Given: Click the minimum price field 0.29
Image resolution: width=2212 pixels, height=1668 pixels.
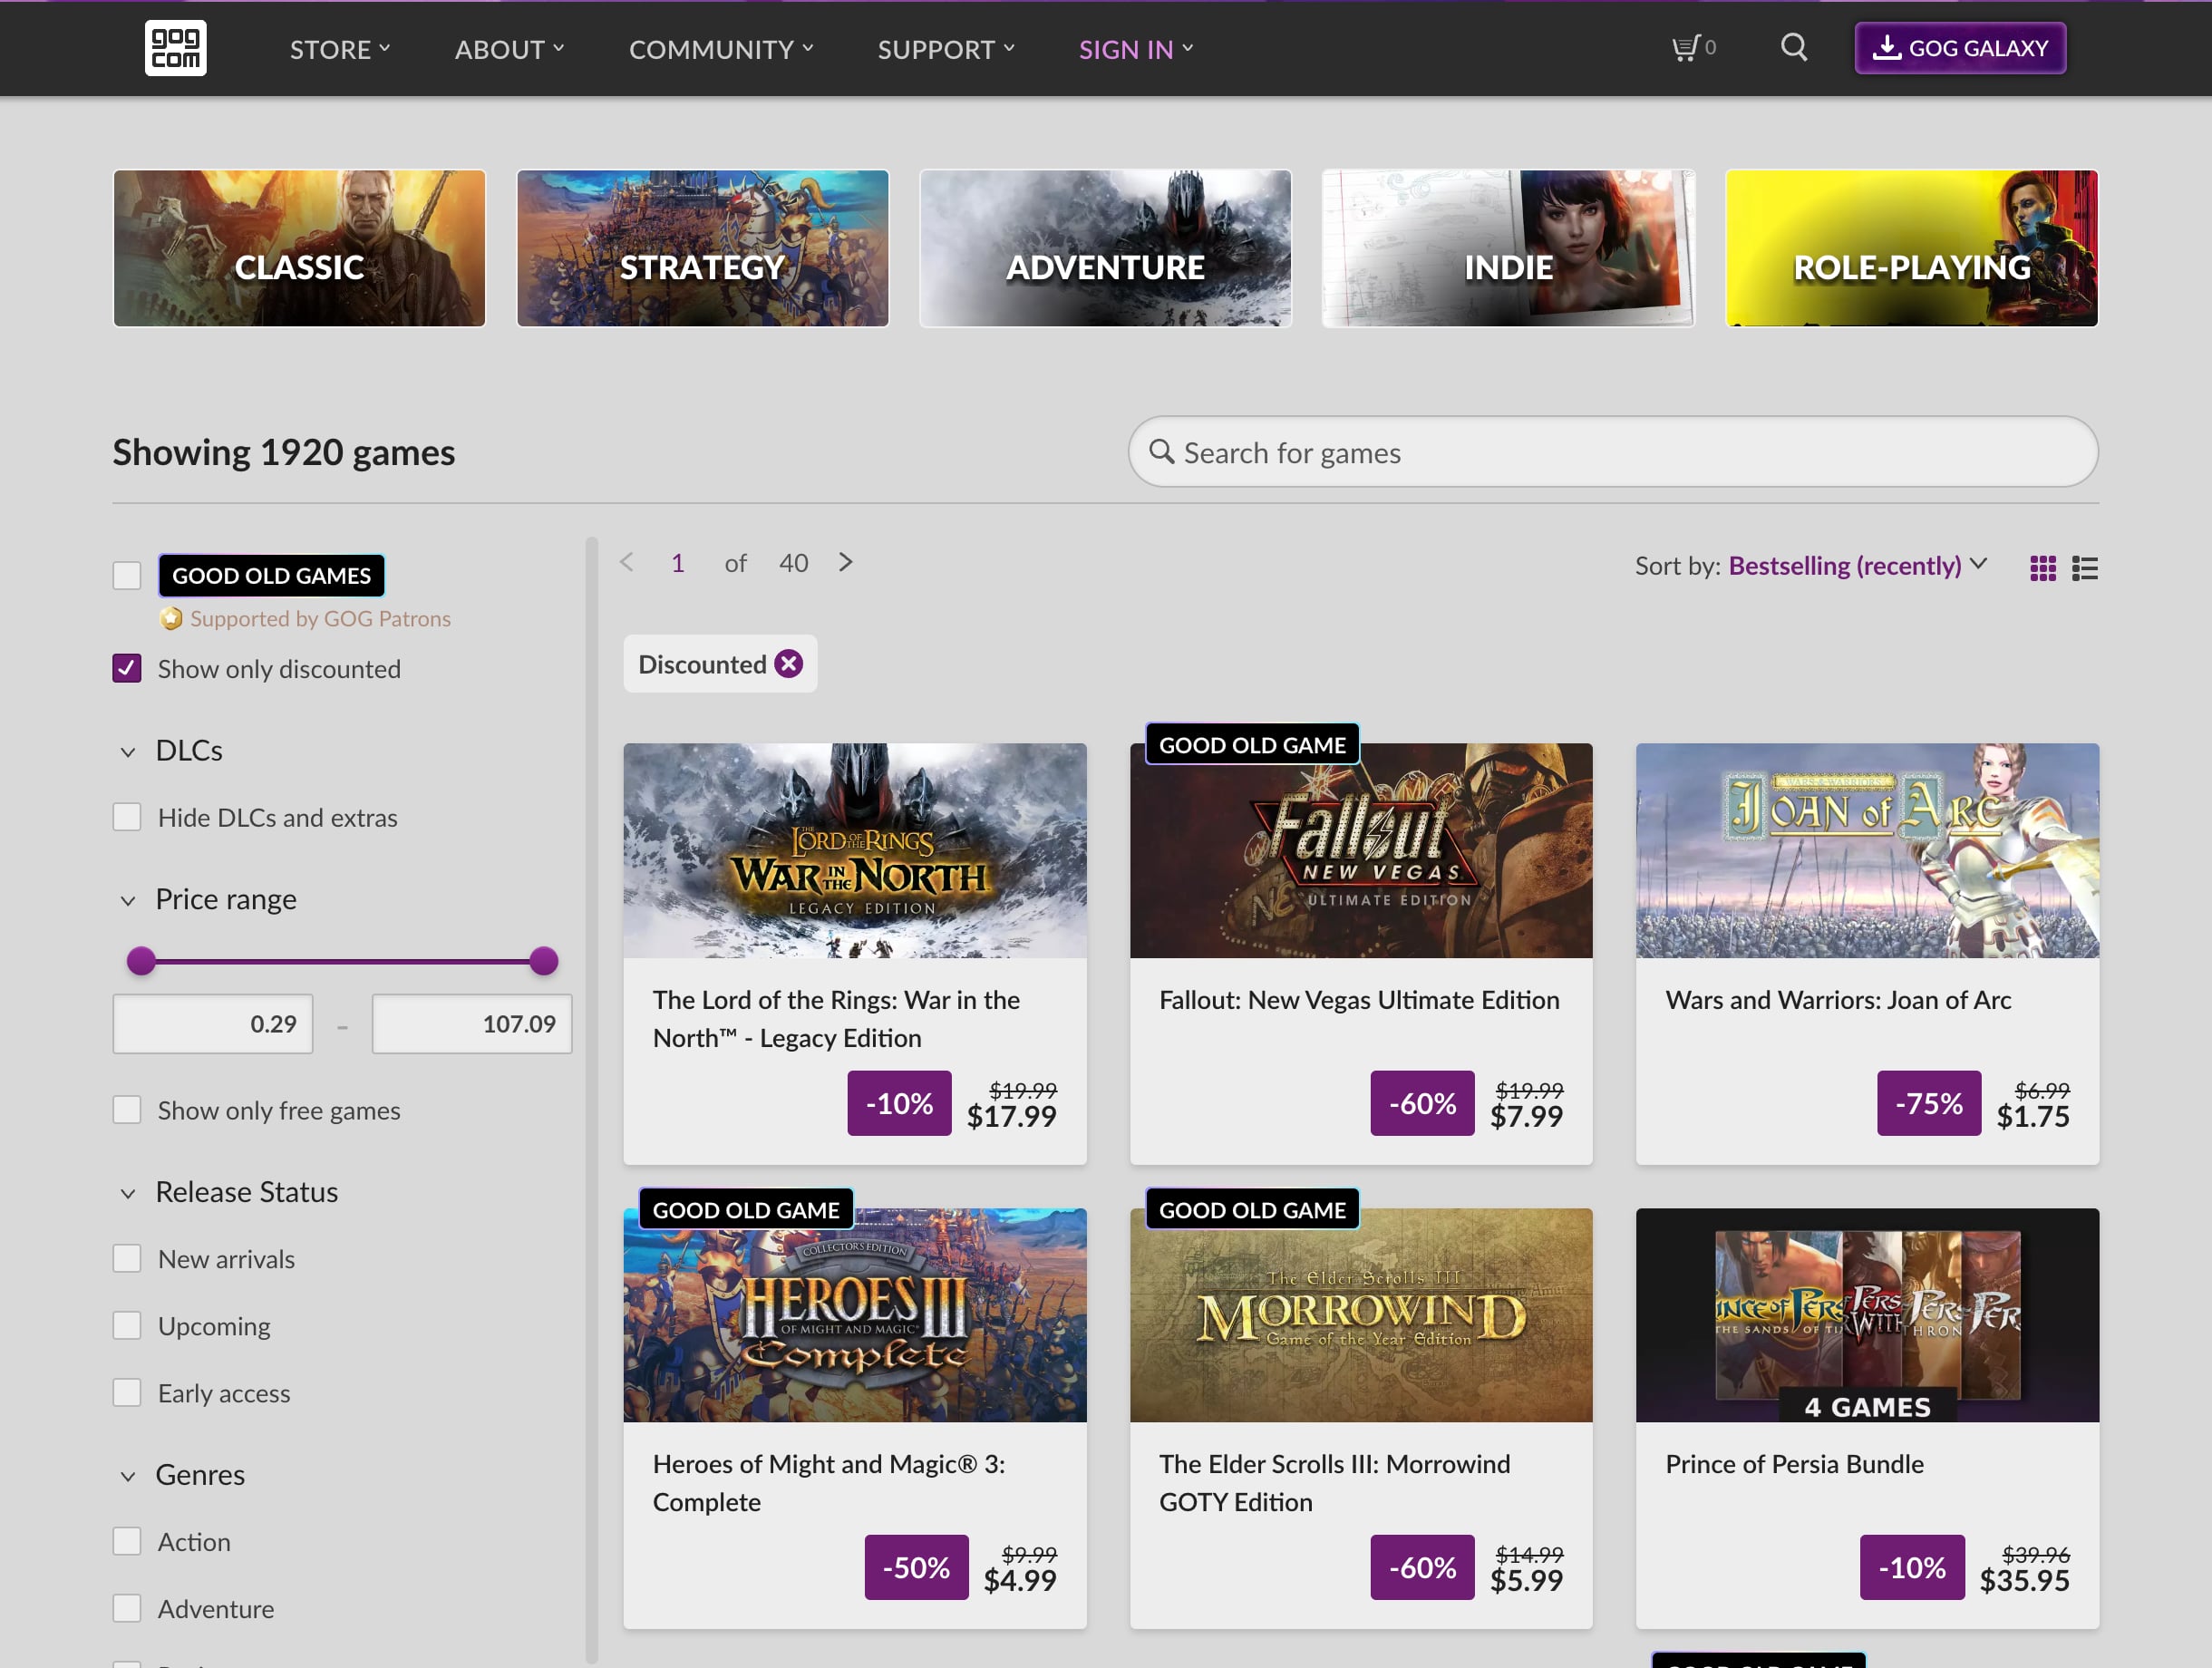Looking at the screenshot, I should (213, 1023).
